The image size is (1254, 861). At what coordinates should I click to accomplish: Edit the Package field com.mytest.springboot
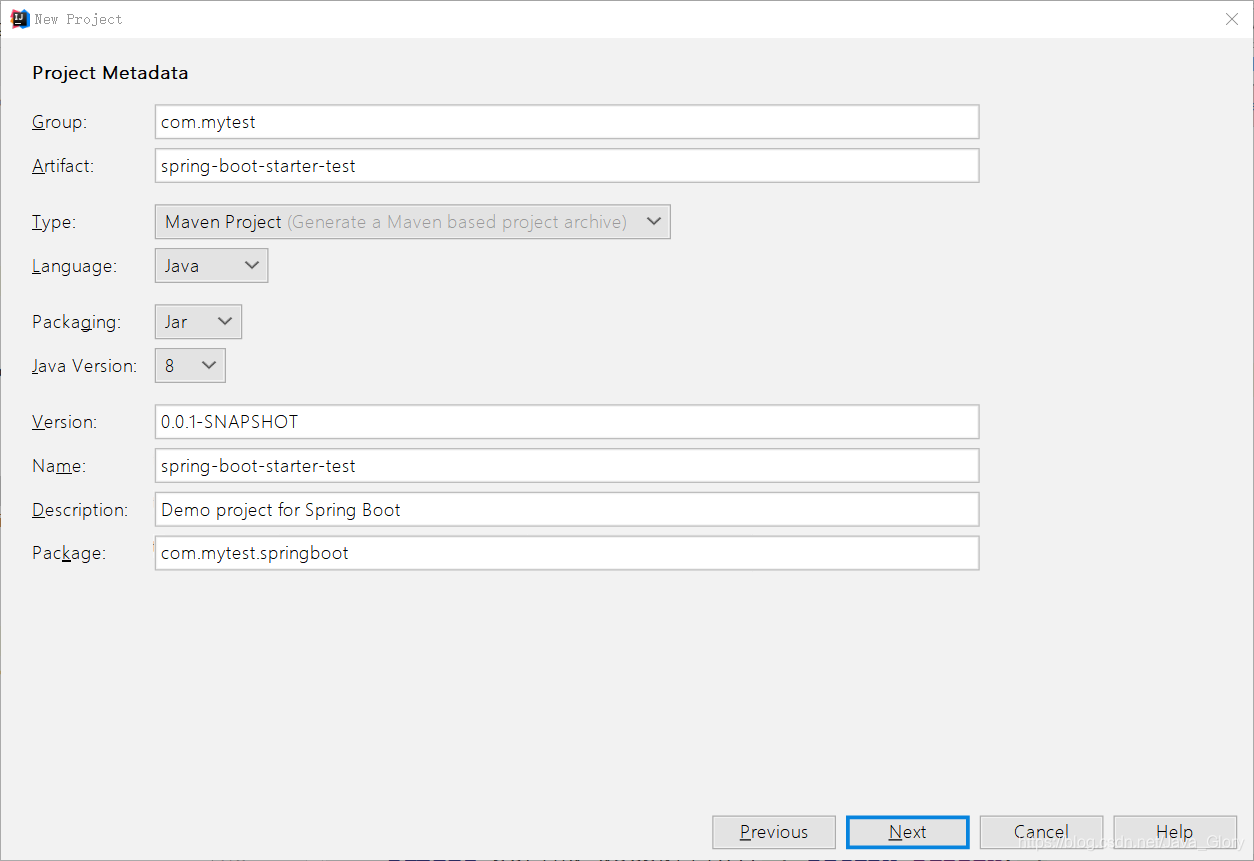coord(567,553)
